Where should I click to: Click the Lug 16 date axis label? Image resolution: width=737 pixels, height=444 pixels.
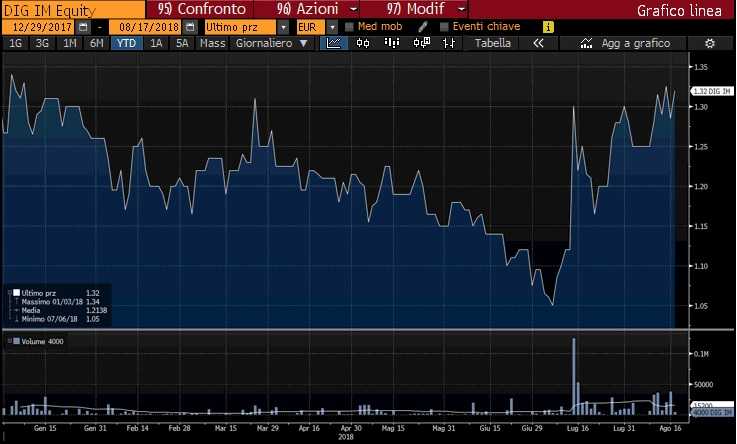tap(578, 428)
